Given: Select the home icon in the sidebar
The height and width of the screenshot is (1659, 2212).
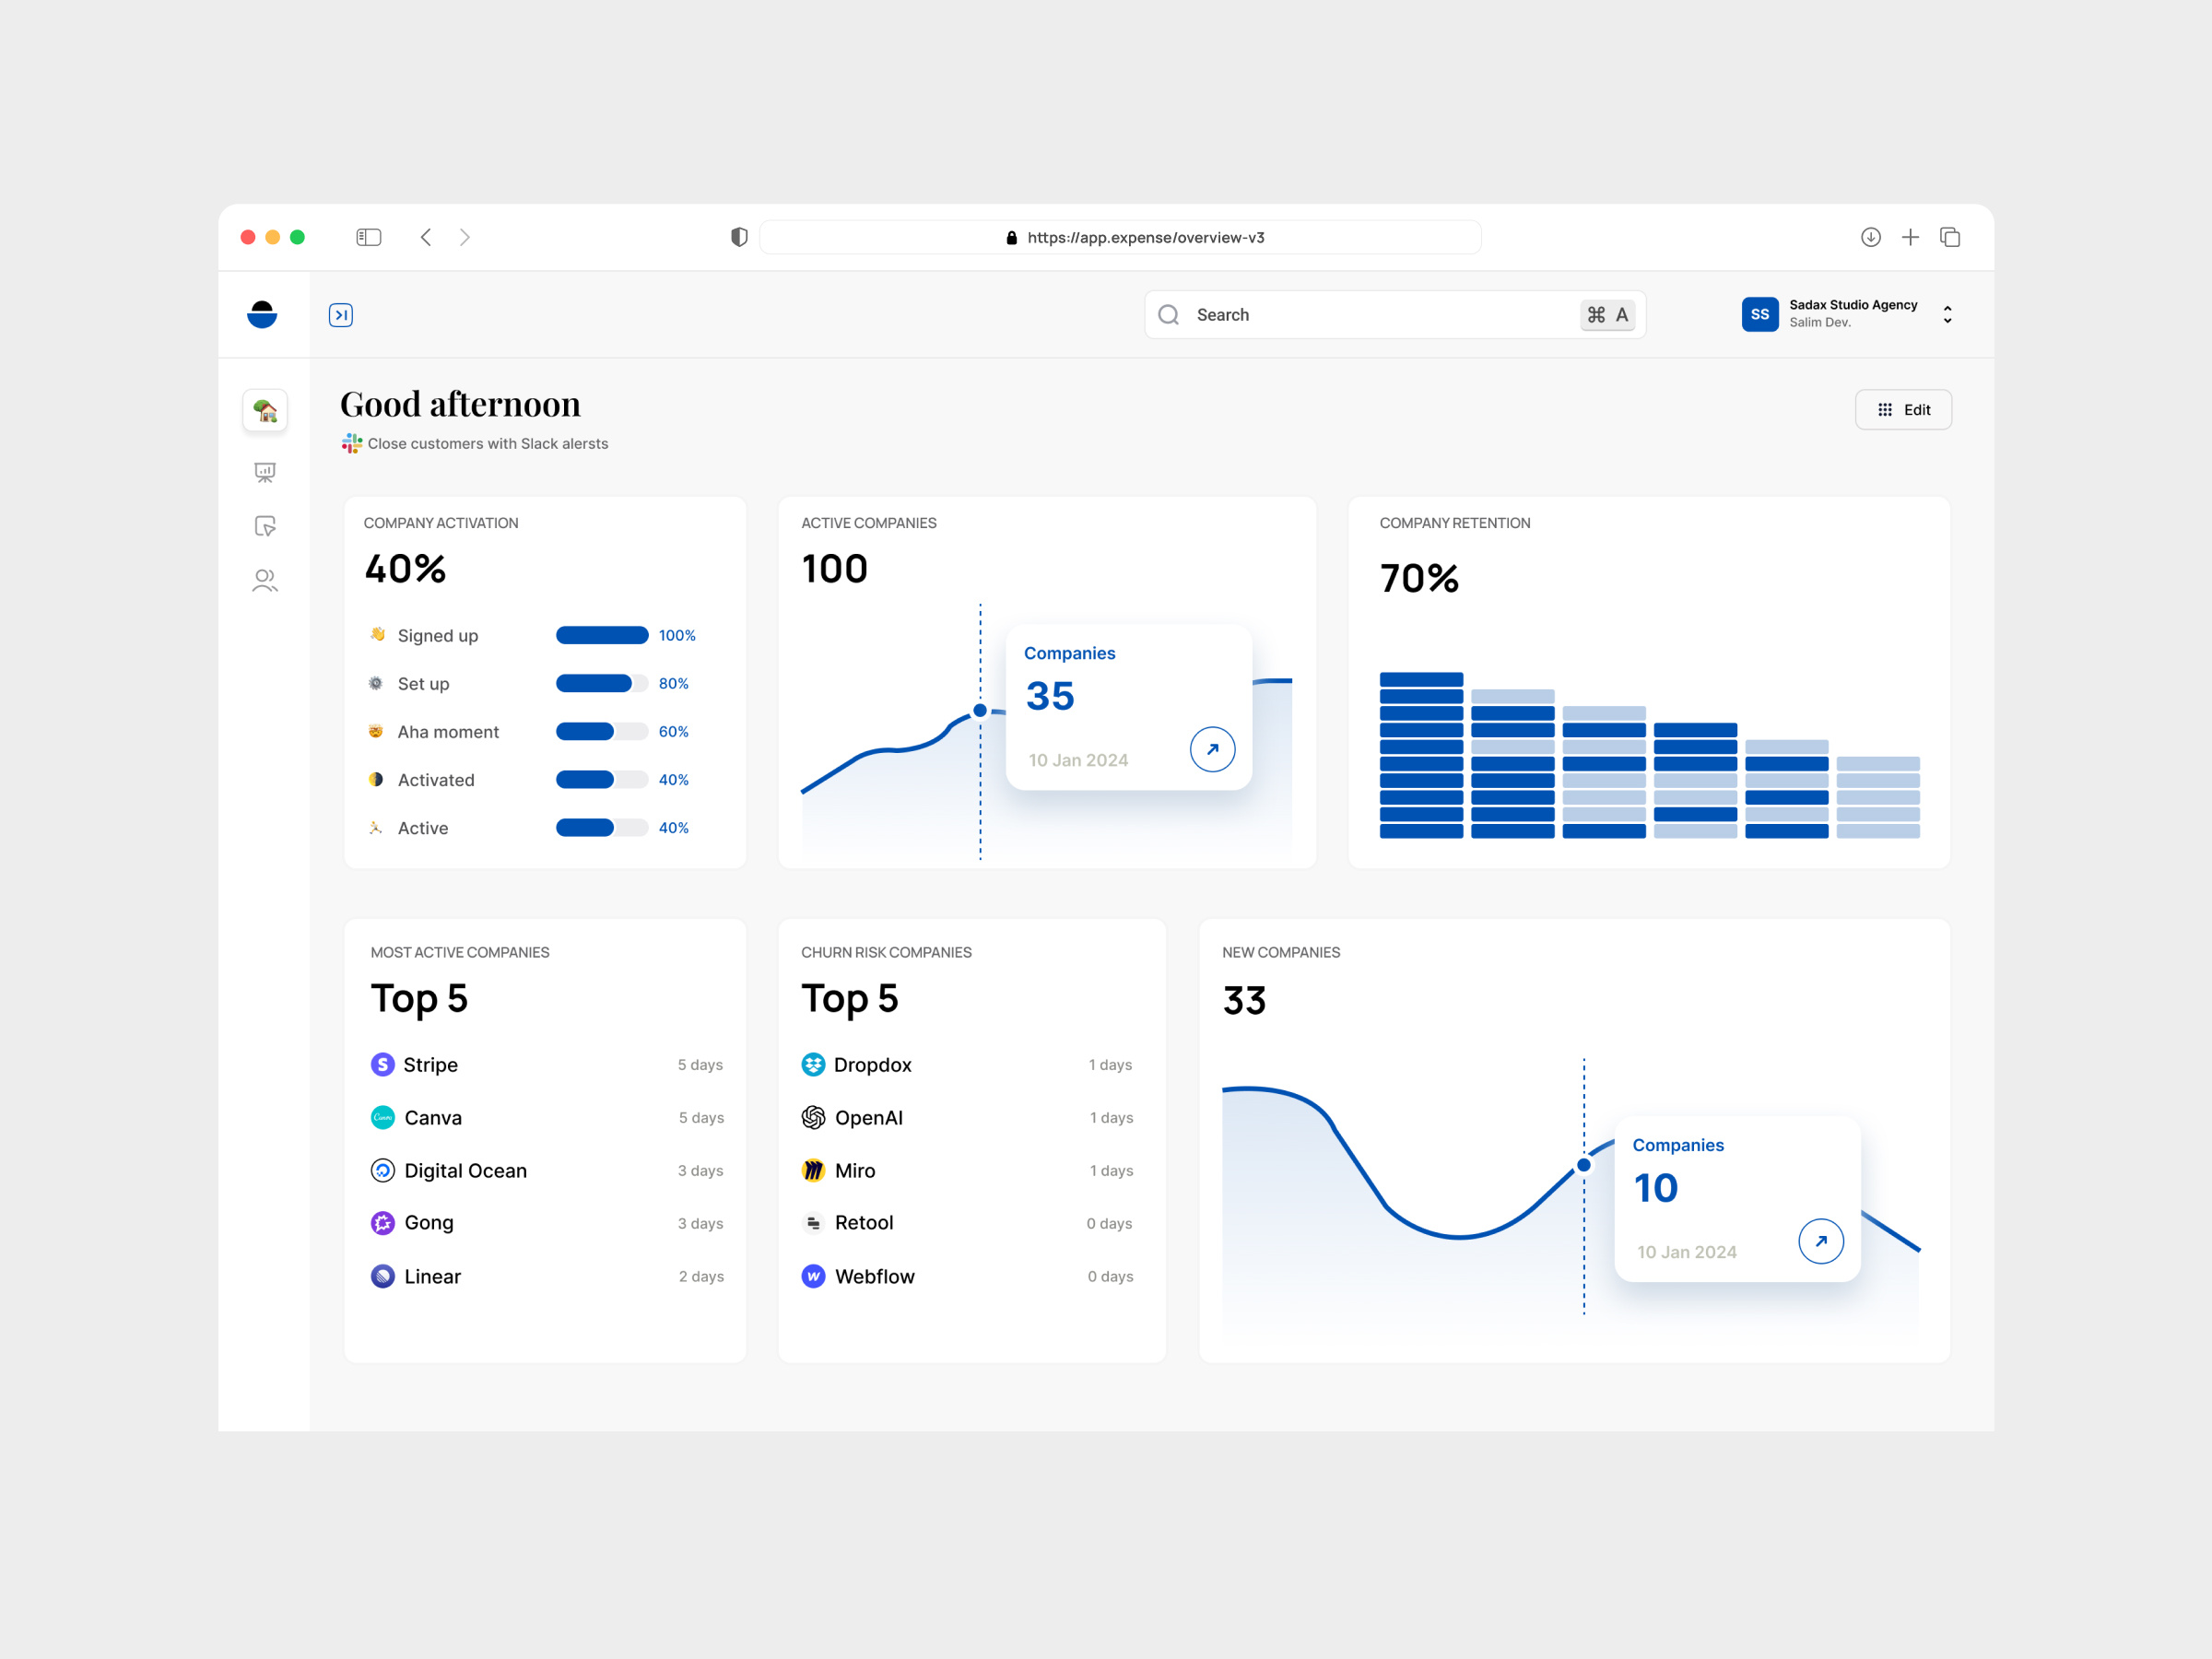Looking at the screenshot, I should pyautogui.click(x=264, y=409).
